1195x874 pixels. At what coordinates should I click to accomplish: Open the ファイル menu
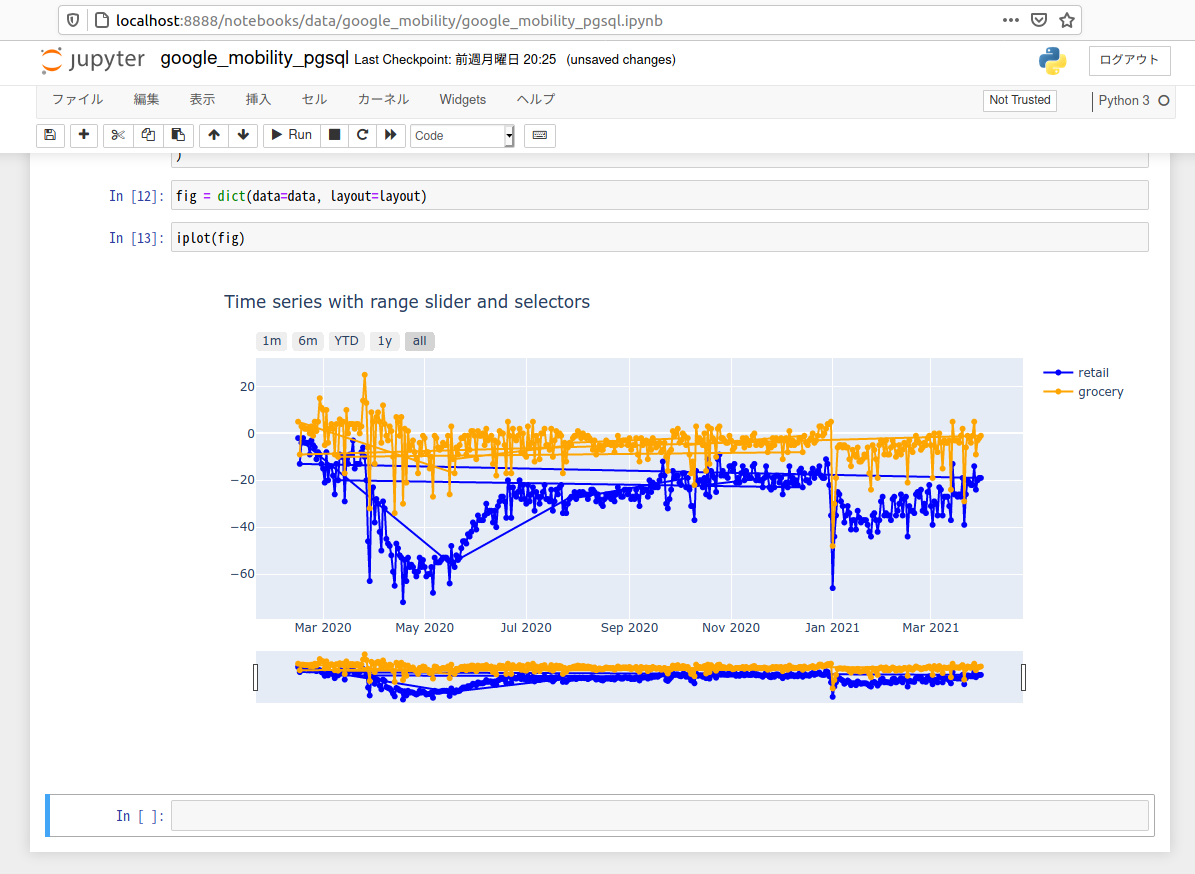(75, 99)
